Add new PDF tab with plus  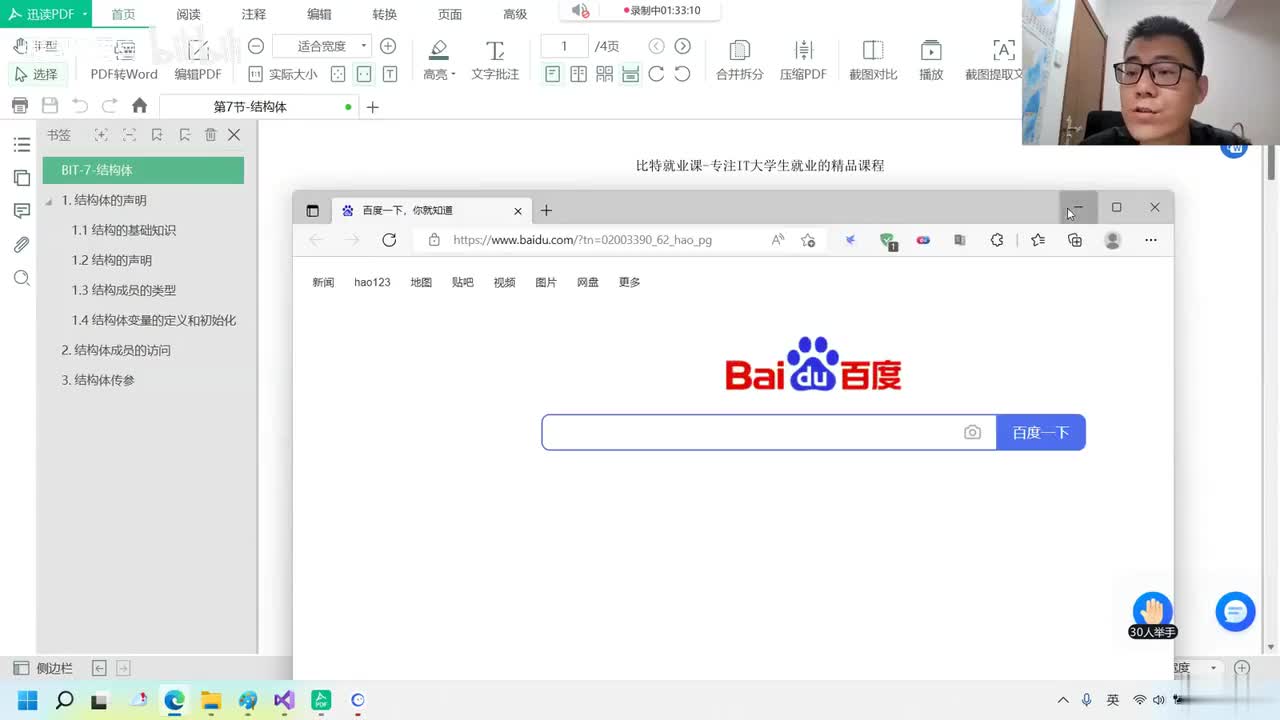click(373, 107)
